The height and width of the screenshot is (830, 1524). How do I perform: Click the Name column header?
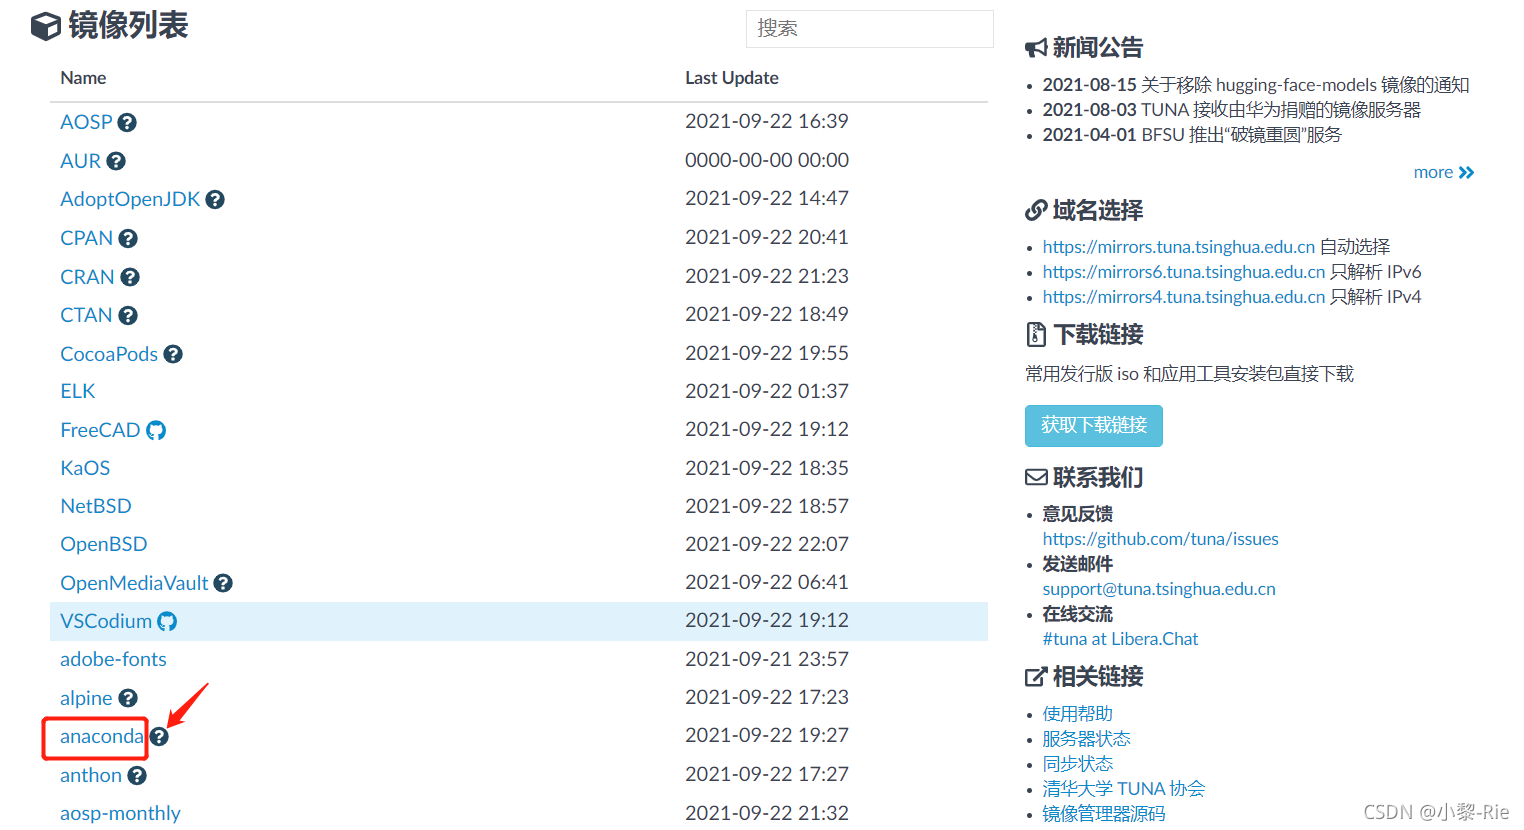[x=83, y=78]
